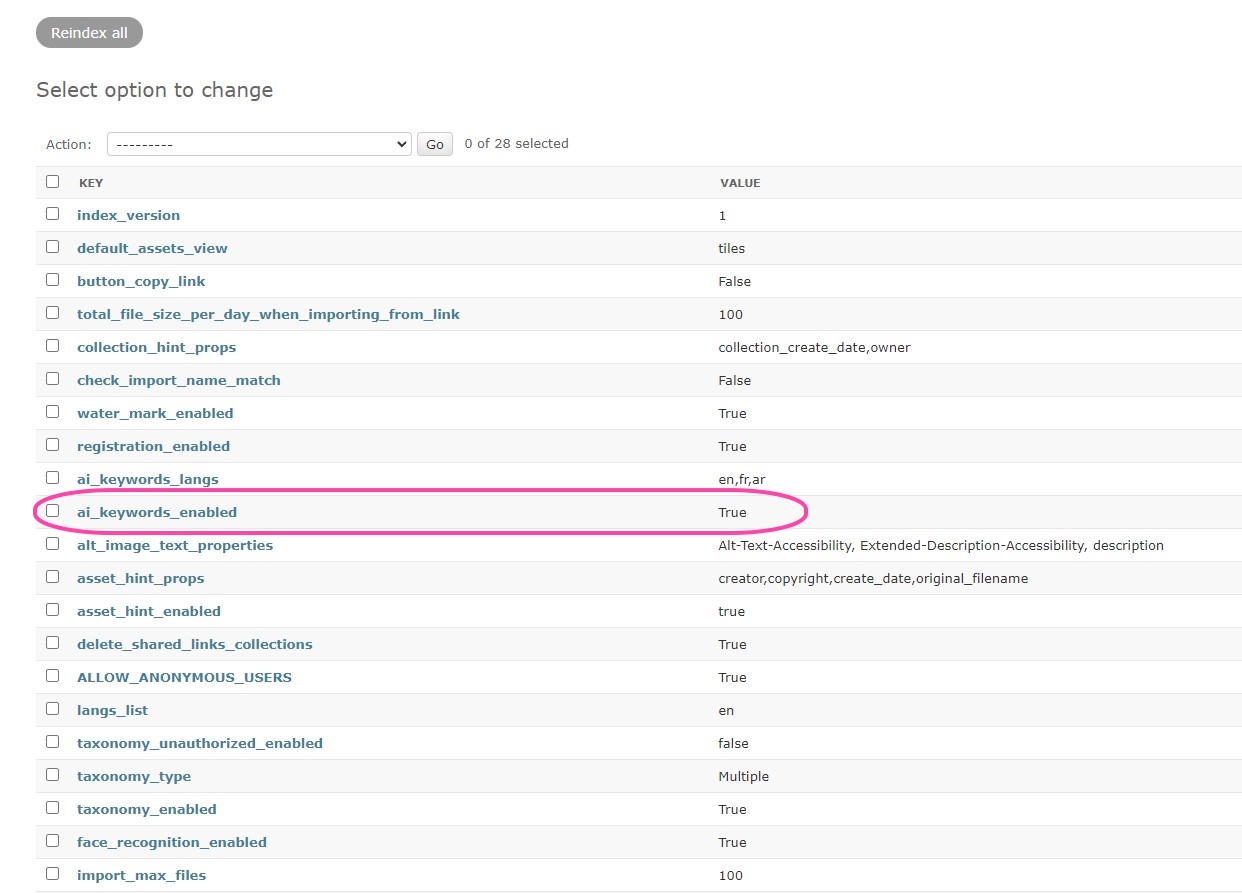Open the button_copy_link option link
Viewport: 1242px width, 893px height.
[x=141, y=281]
